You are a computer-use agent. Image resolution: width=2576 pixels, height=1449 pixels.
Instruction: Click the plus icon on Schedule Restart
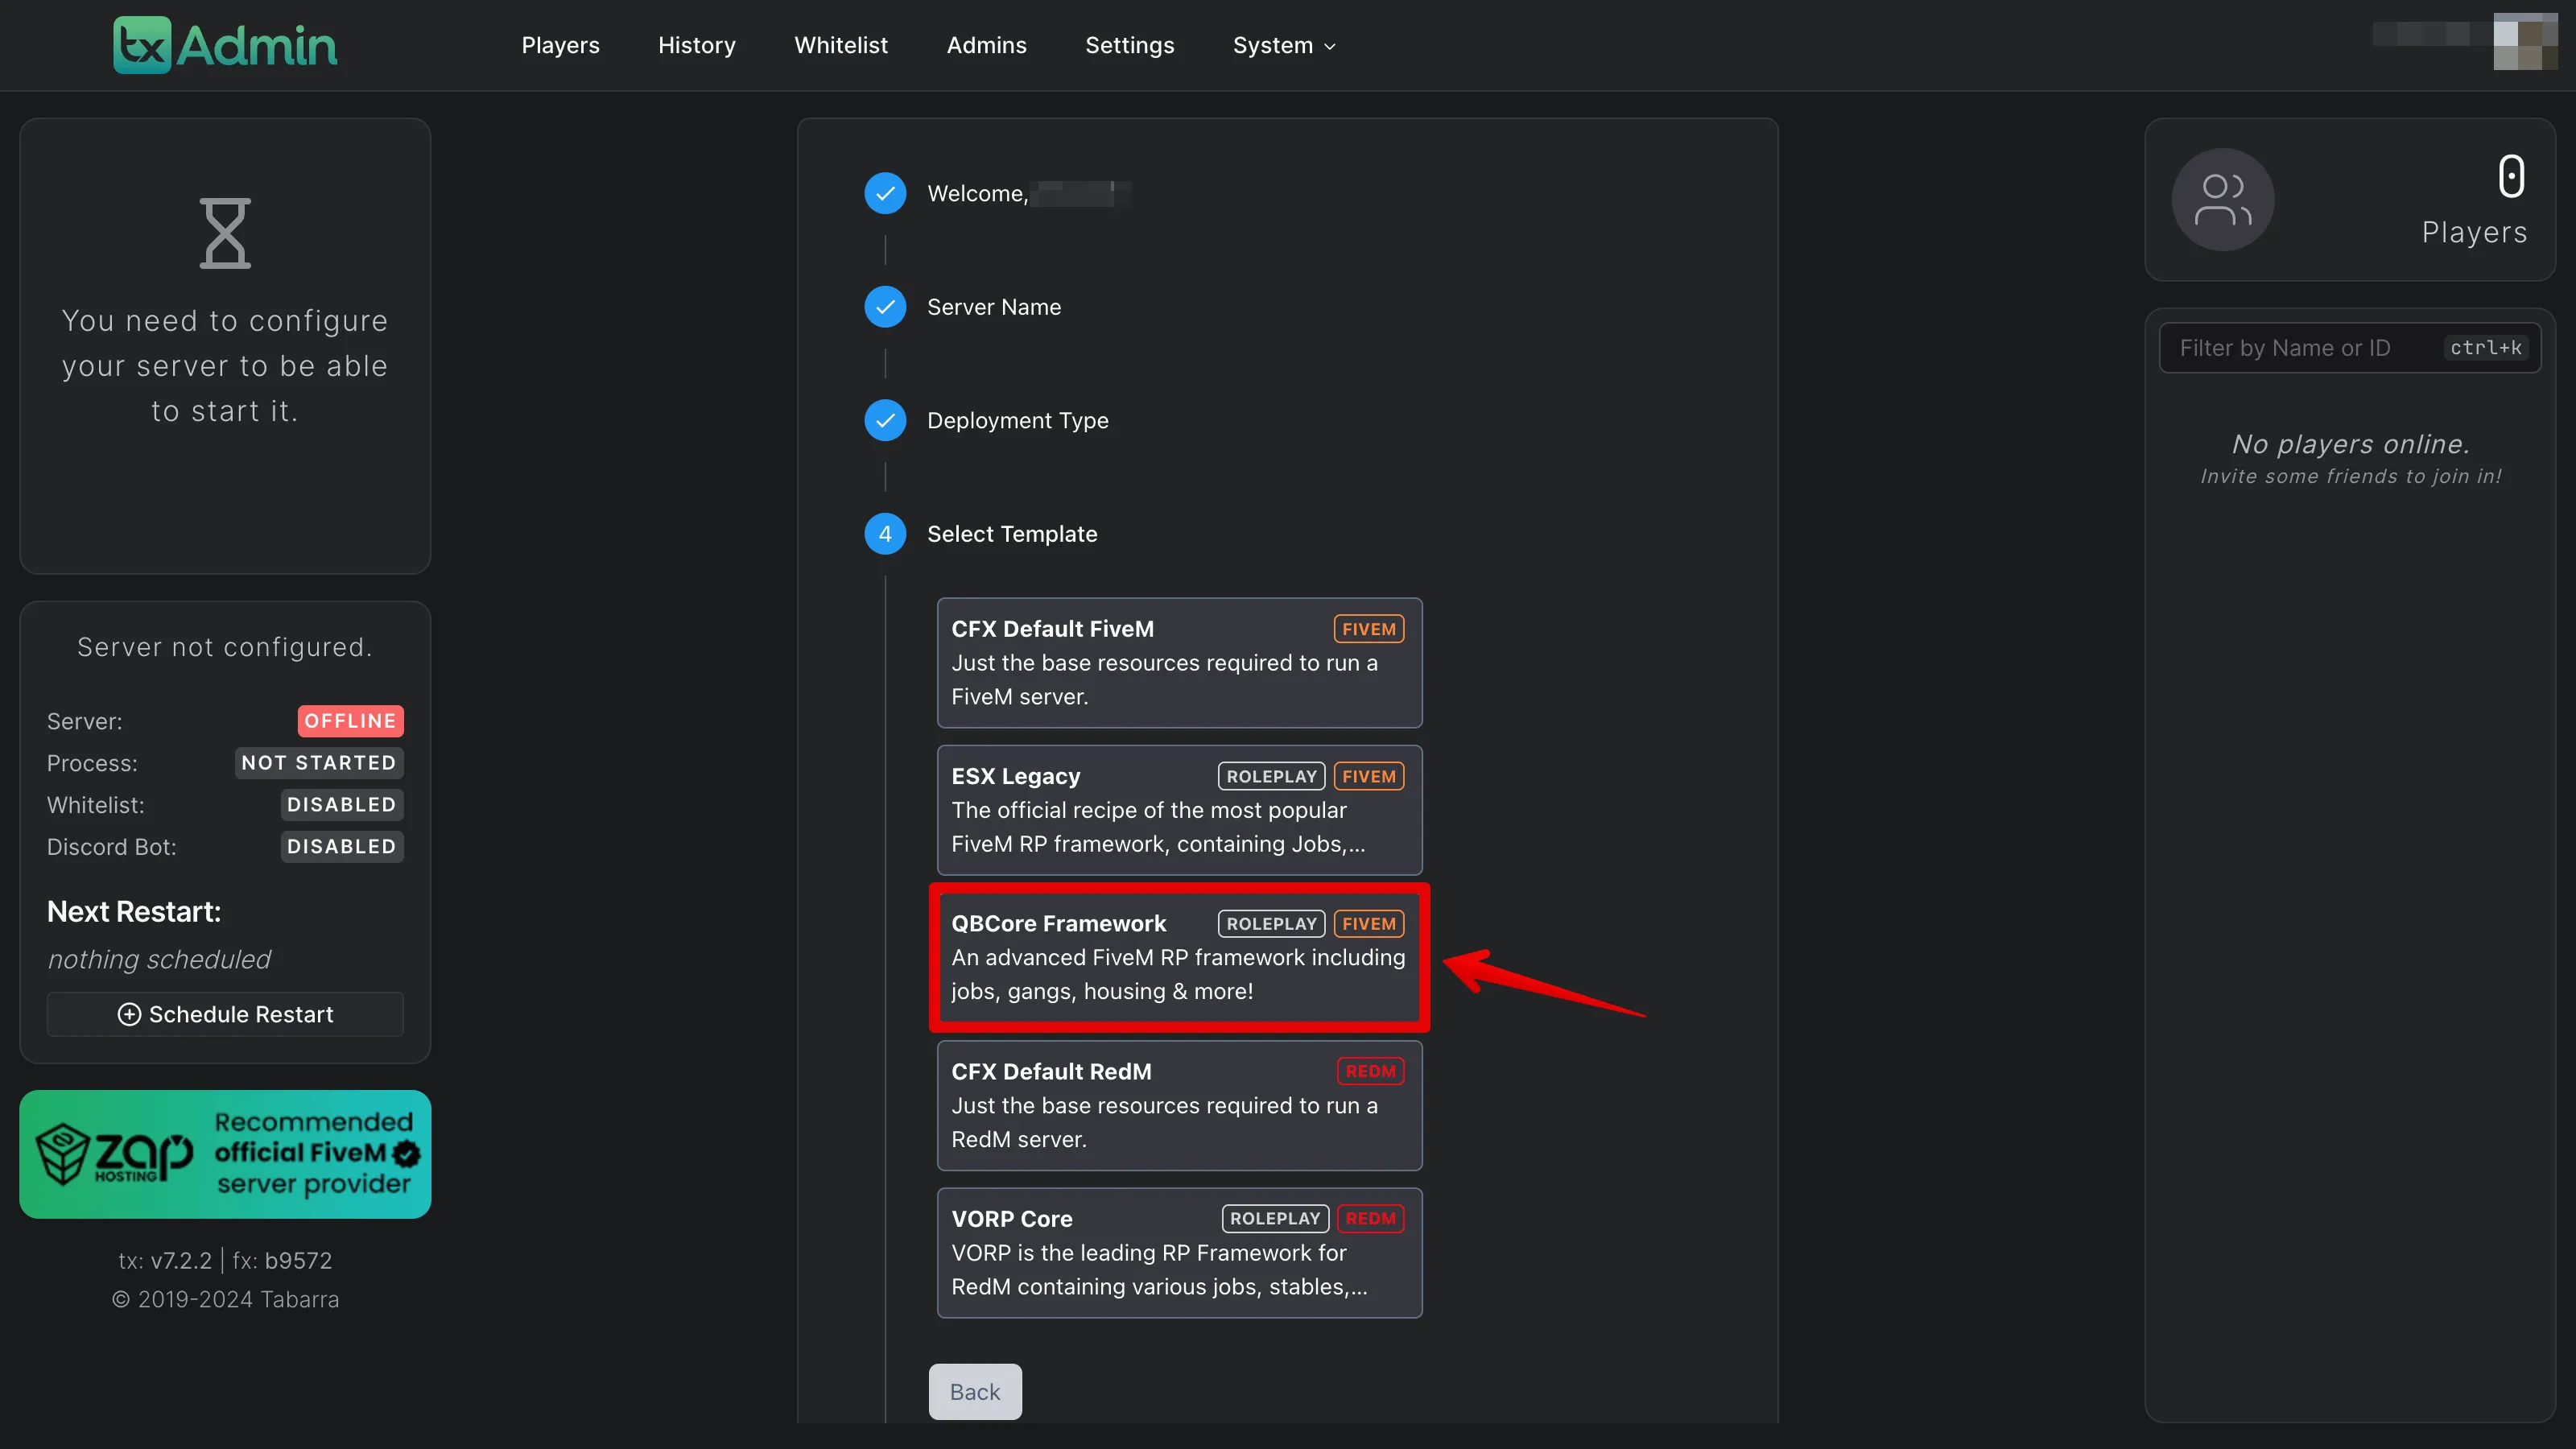129,1014
